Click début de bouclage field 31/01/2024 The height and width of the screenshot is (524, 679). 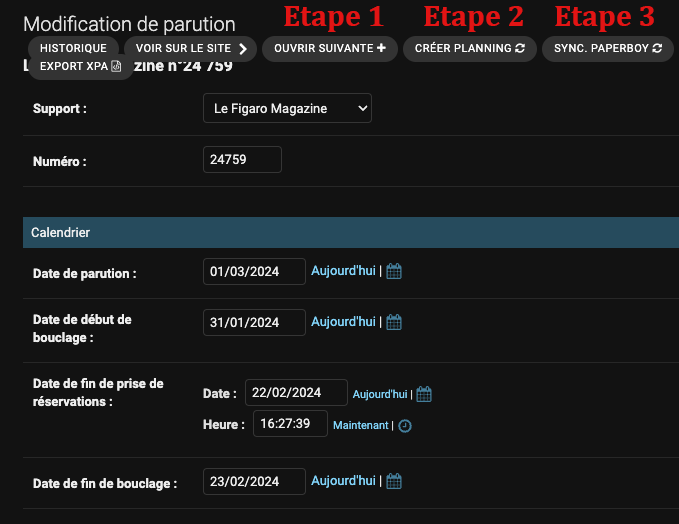tap(254, 323)
